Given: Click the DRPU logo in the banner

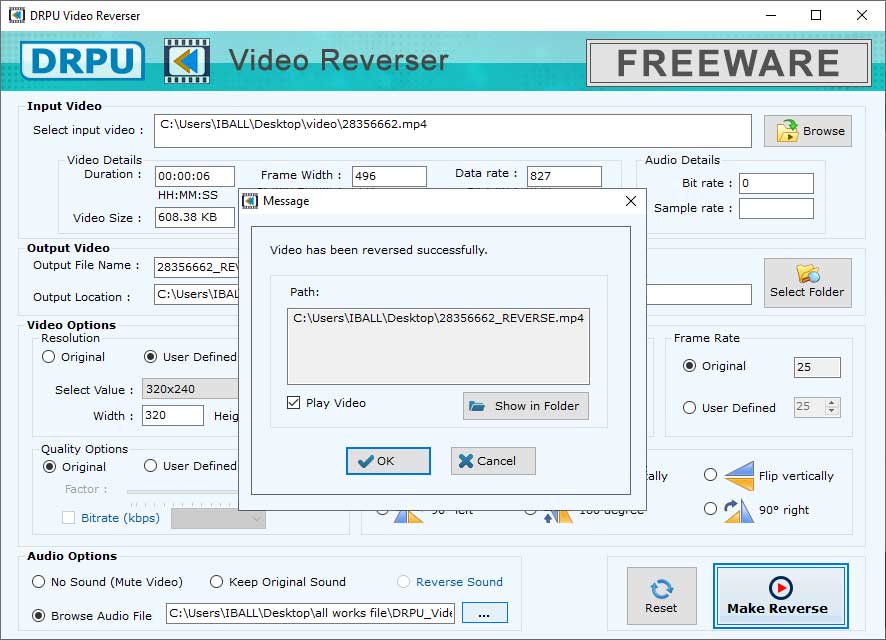Looking at the screenshot, I should pyautogui.click(x=82, y=61).
